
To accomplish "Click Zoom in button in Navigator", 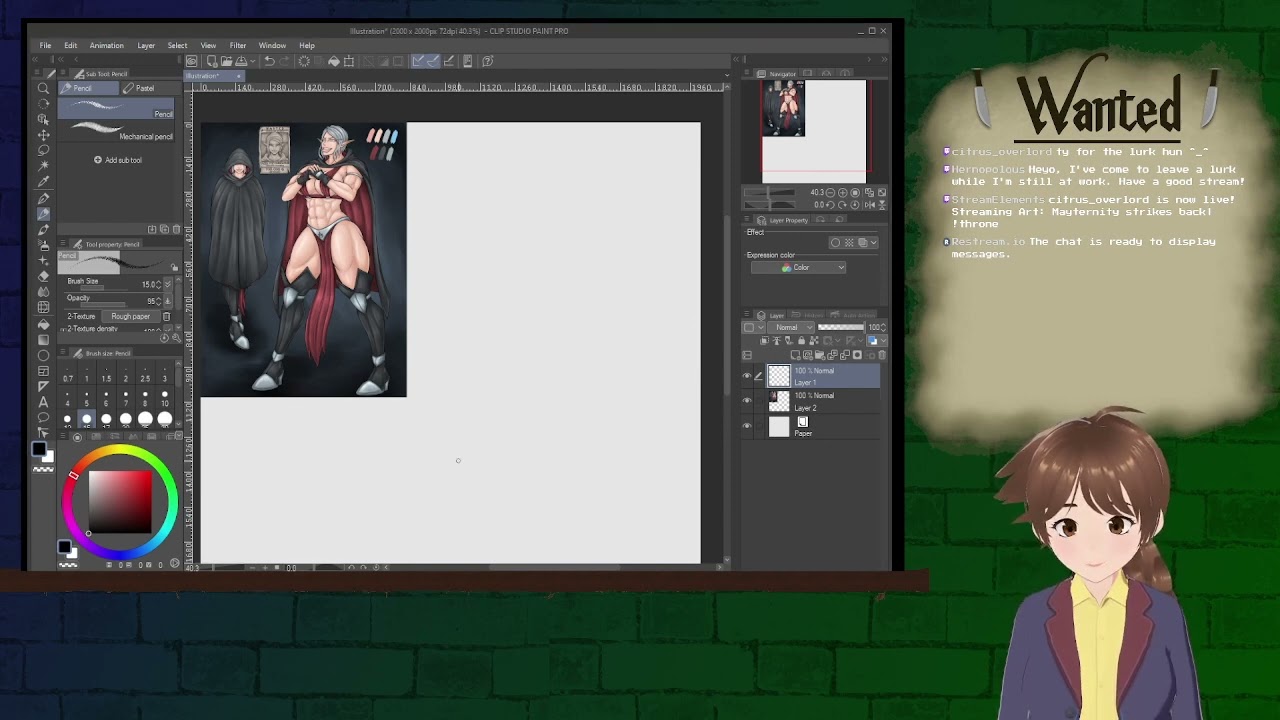I will [x=843, y=192].
